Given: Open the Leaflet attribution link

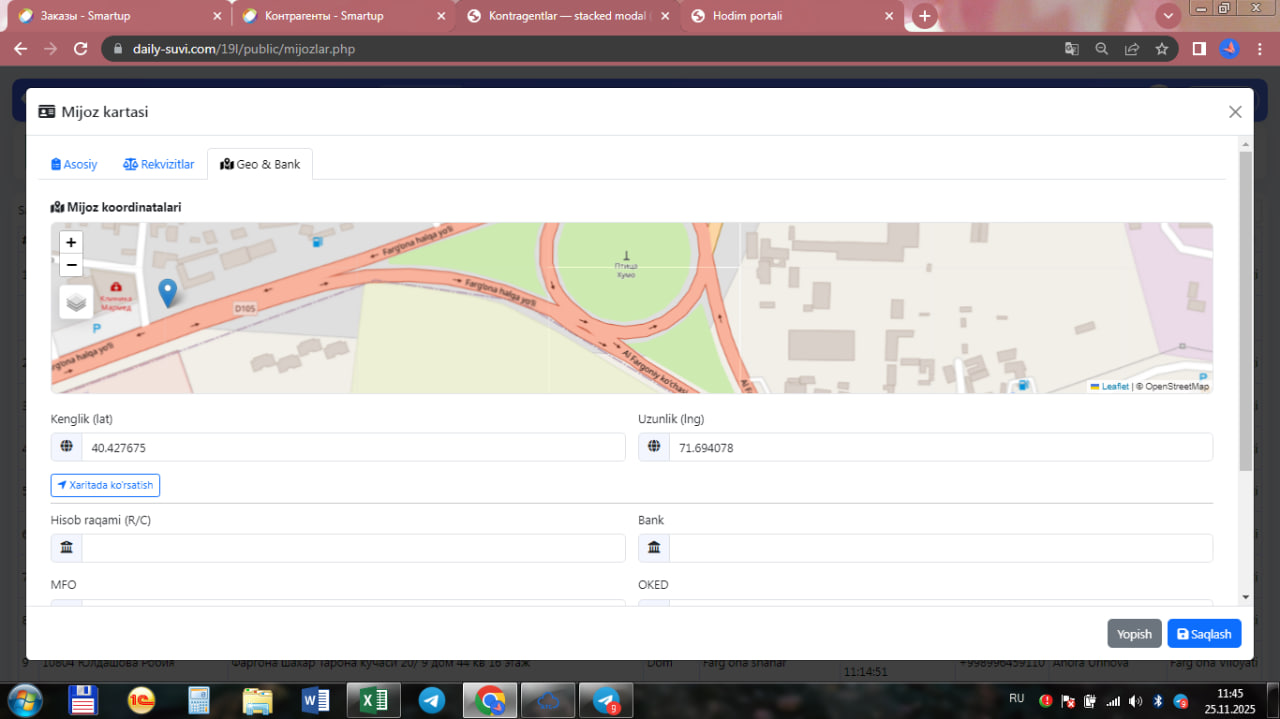Looking at the screenshot, I should pos(1114,386).
